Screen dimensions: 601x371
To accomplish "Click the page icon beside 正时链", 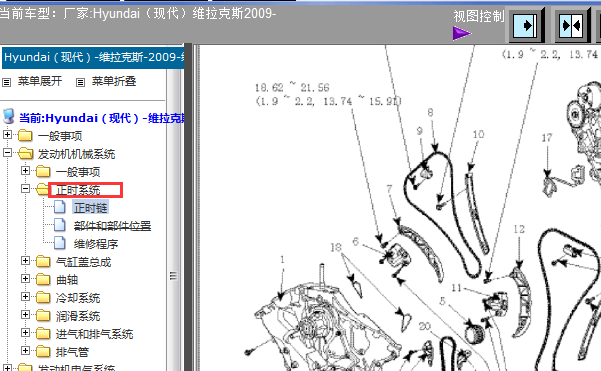I will [x=59, y=207].
